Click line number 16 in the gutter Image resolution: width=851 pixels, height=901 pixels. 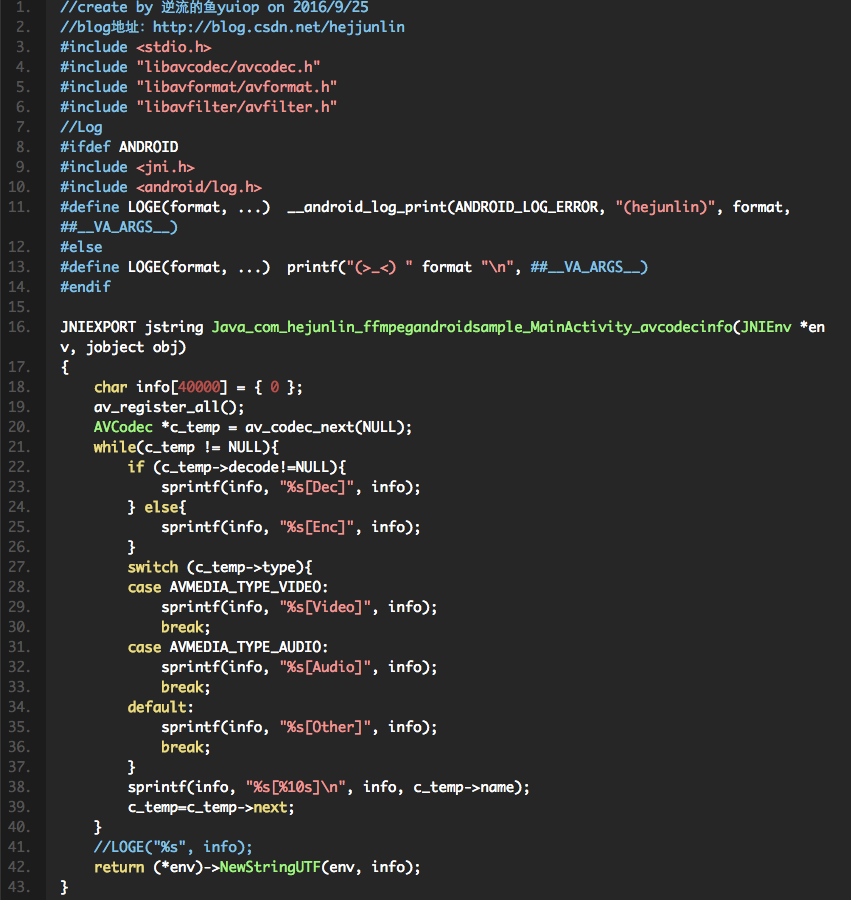(20, 327)
